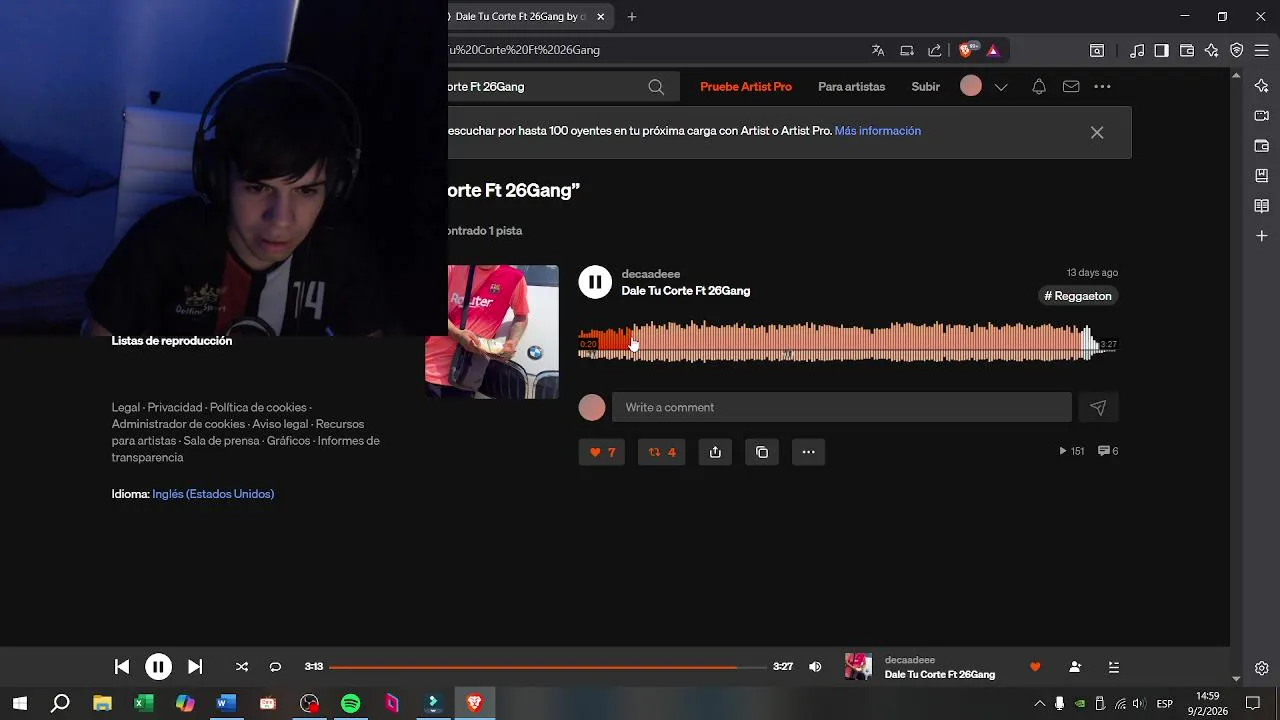This screenshot has width=1280, height=720.
Task: Pause playback in the bottom player bar
Action: click(158, 667)
